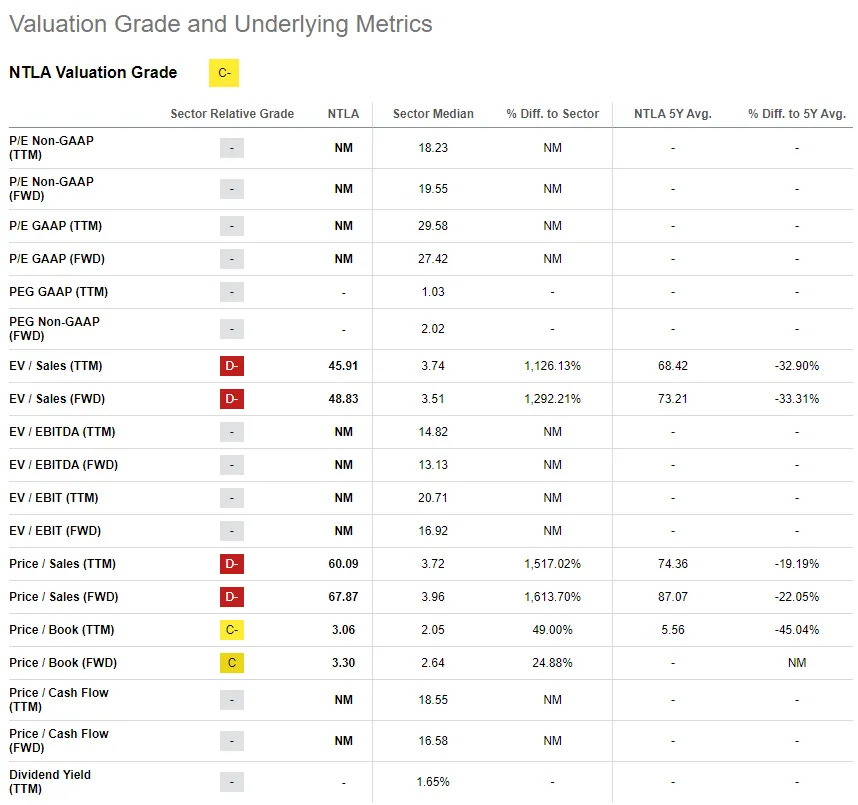The height and width of the screenshot is (805, 858).
Task: Click the 3.06 Price / Book (TTM) value
Action: pyautogui.click(x=344, y=630)
